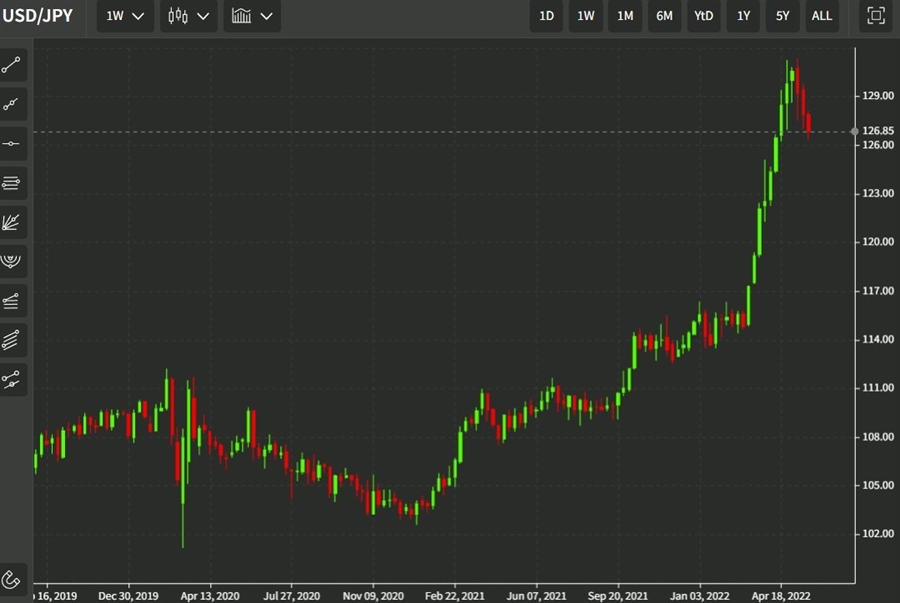Image resolution: width=900 pixels, height=603 pixels.
Task: Click the Nov 09, 2020 date label
Action: (373, 596)
